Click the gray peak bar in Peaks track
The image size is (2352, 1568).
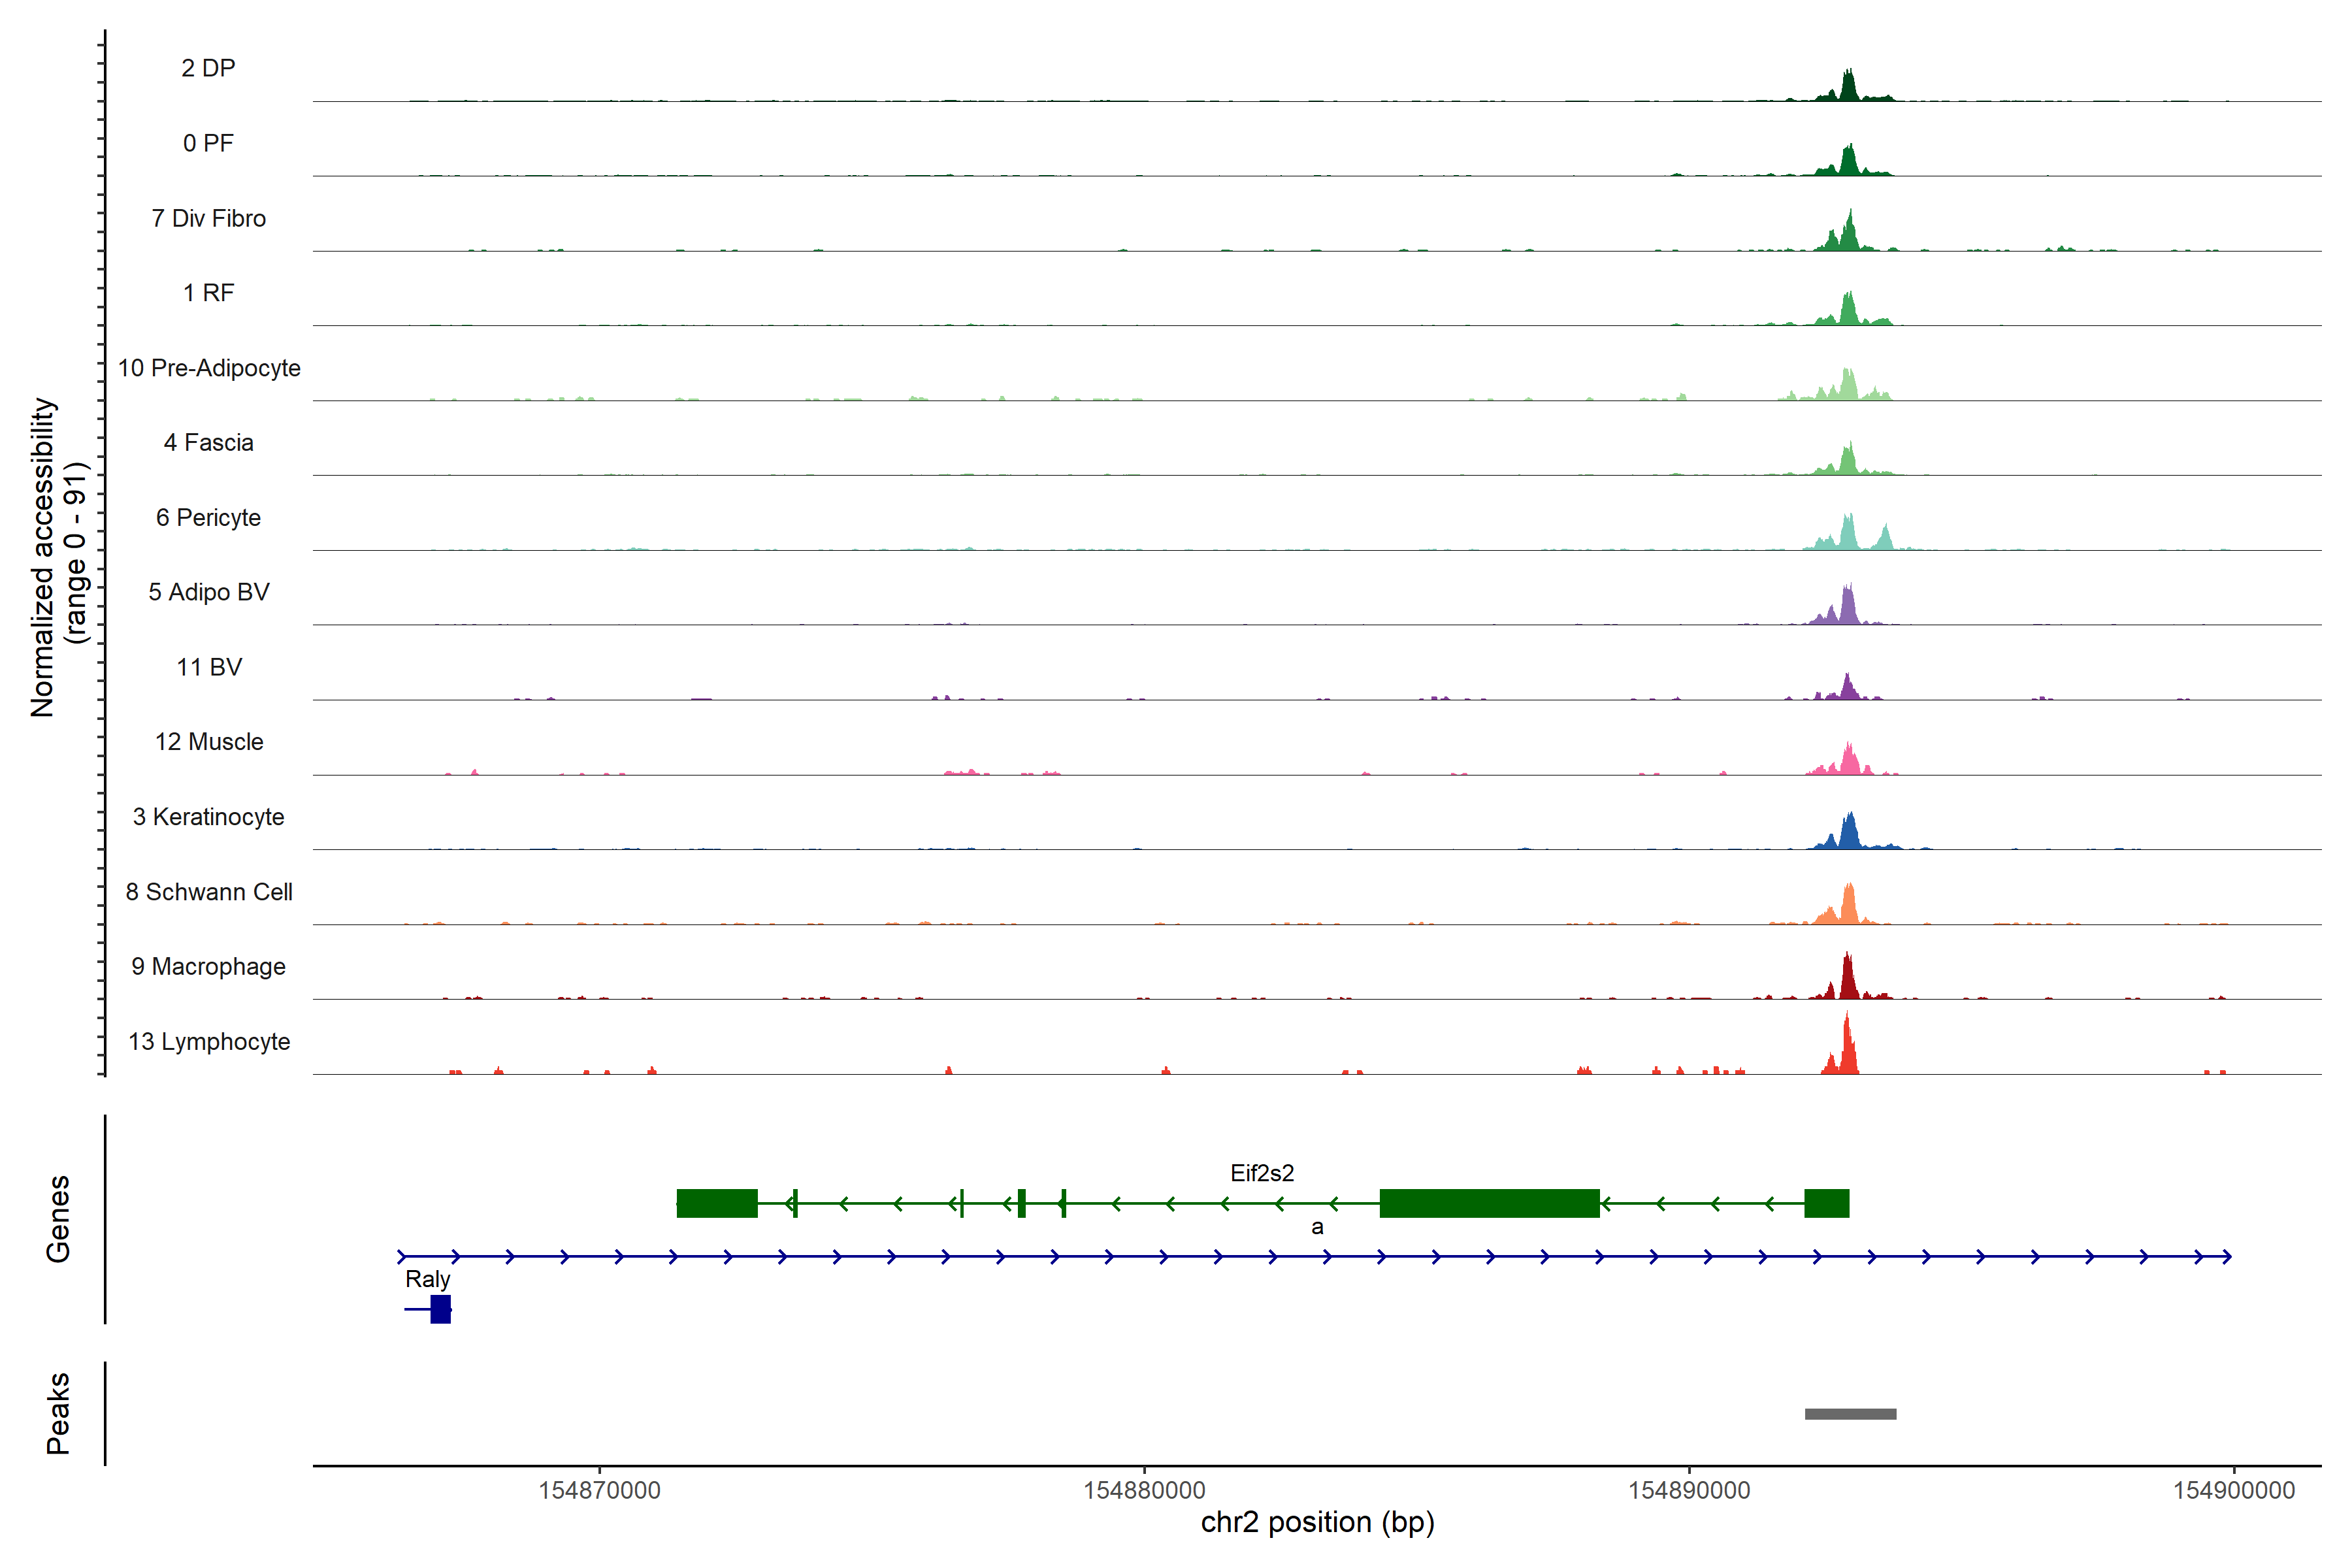pos(1850,1413)
